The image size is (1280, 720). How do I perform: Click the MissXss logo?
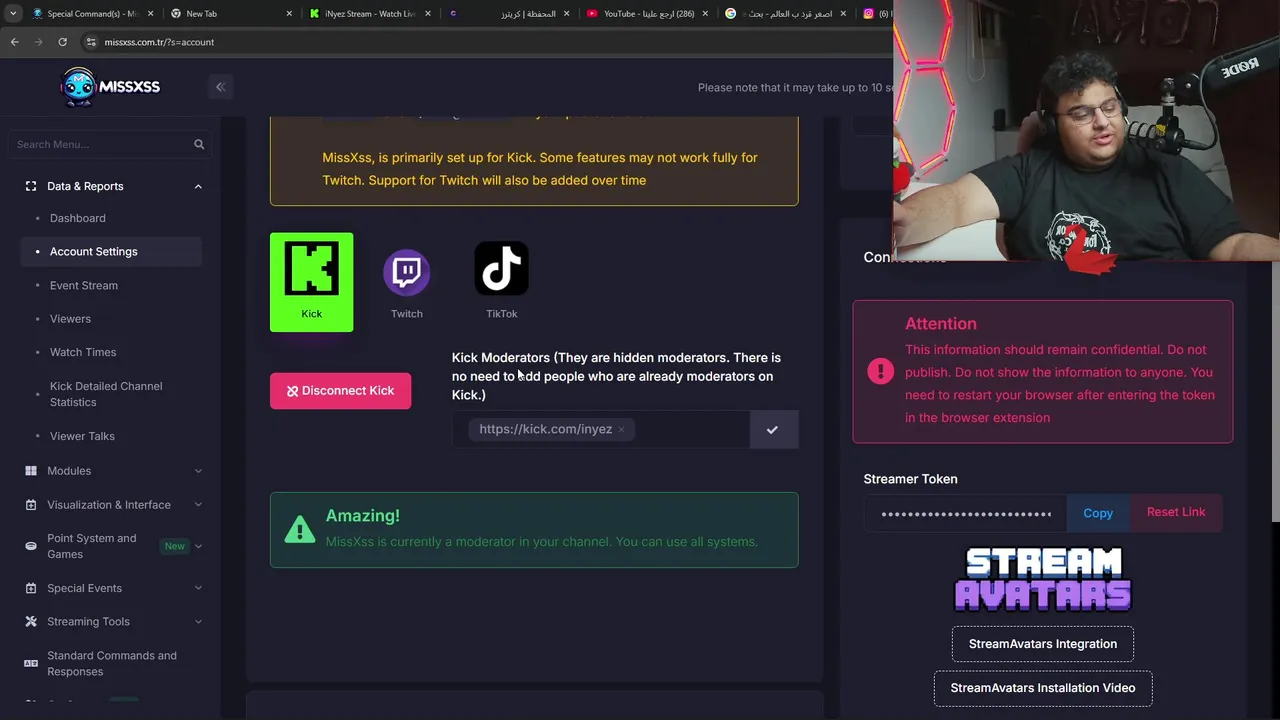point(110,87)
